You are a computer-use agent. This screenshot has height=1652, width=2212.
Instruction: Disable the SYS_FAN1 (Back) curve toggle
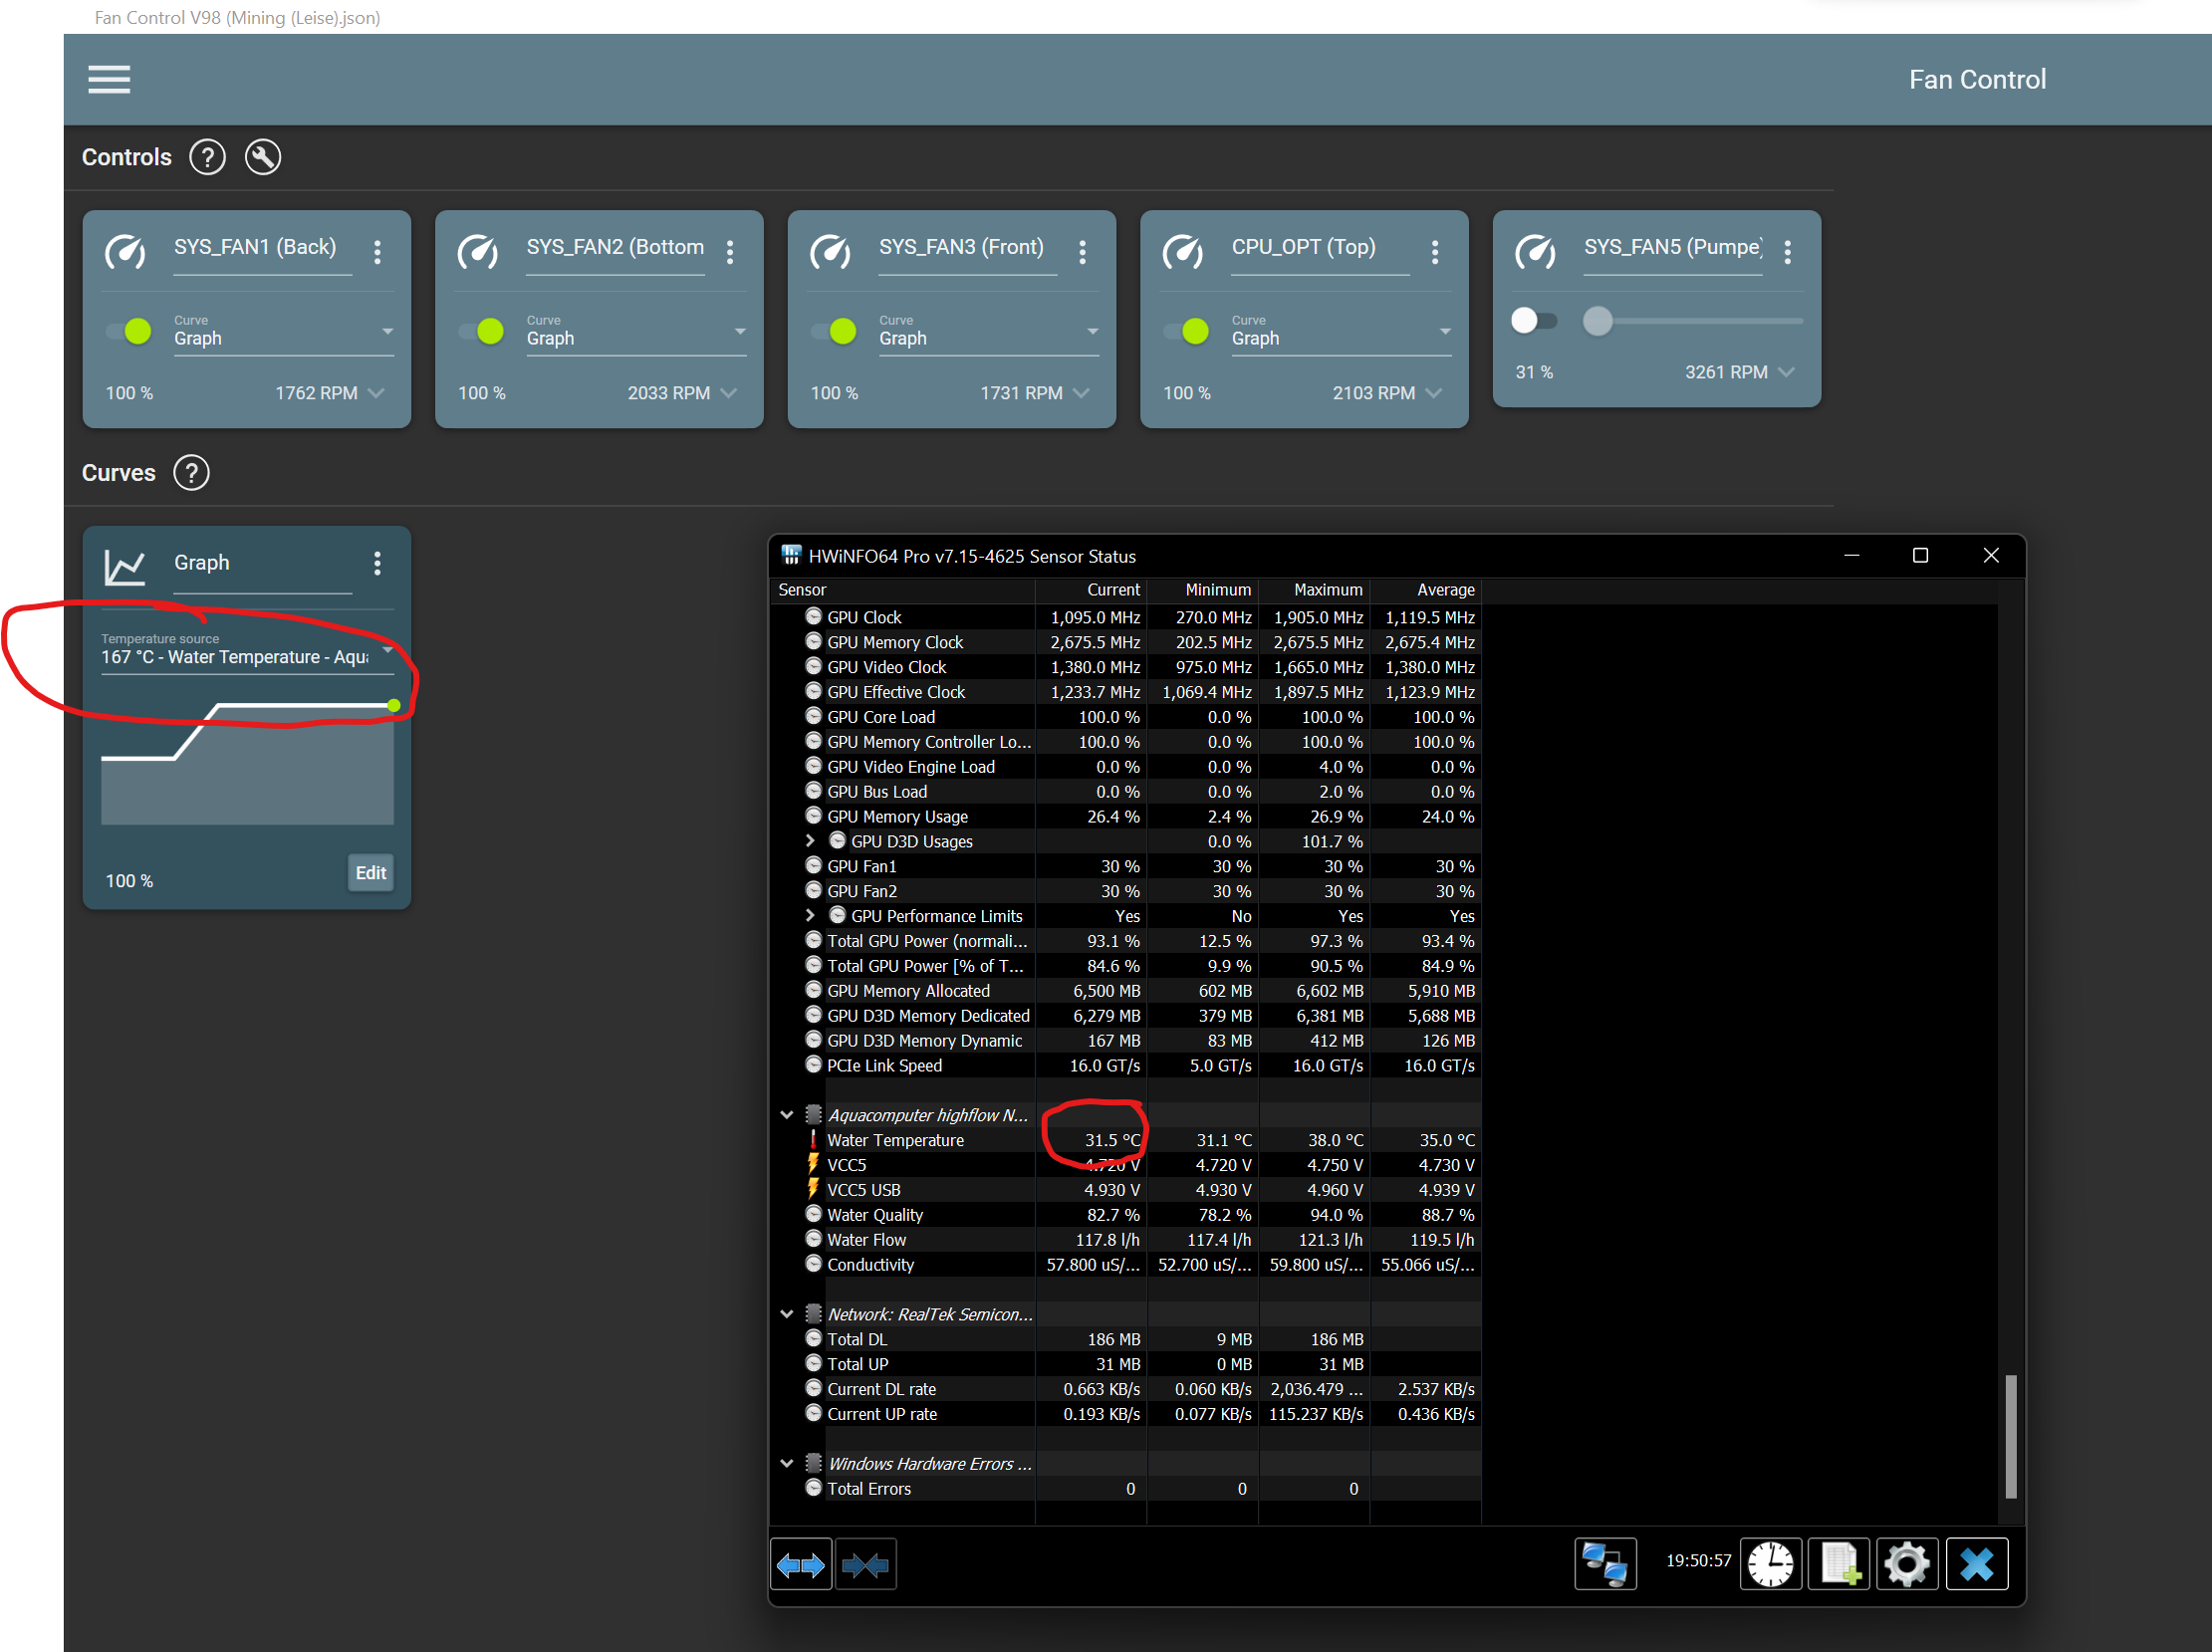(x=129, y=331)
